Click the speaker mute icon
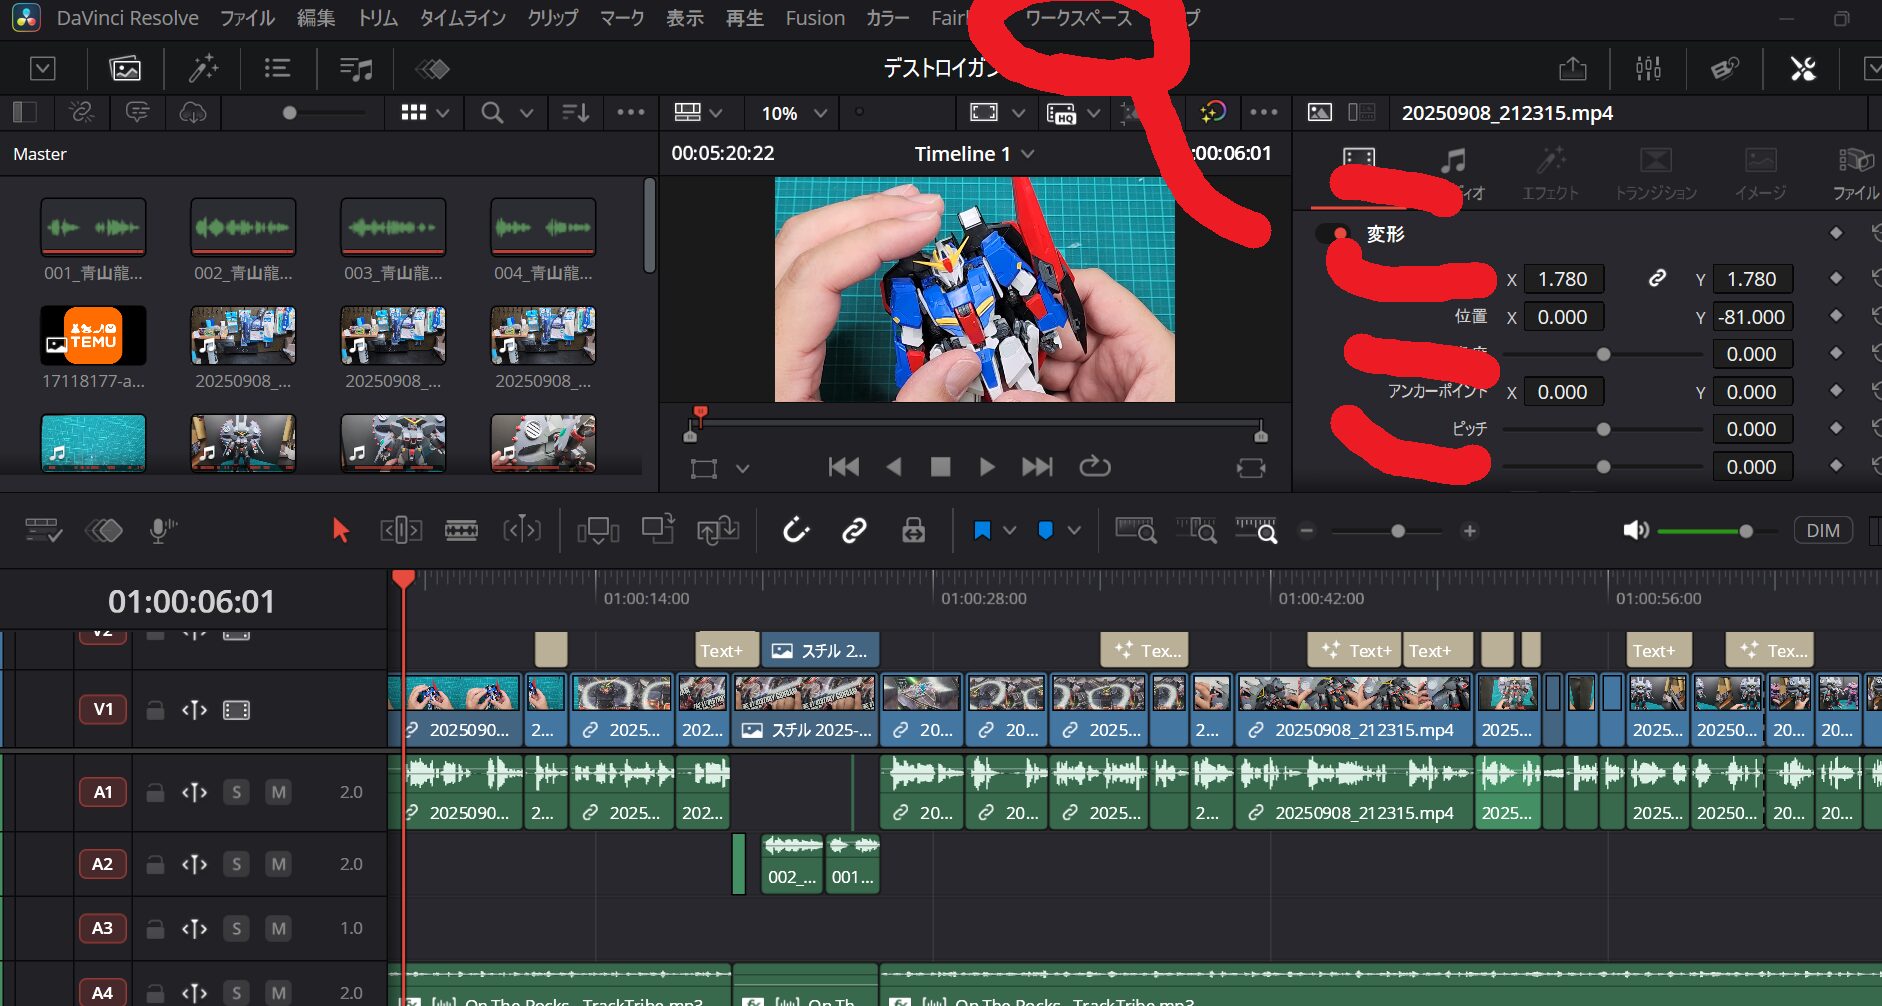 click(x=1636, y=530)
